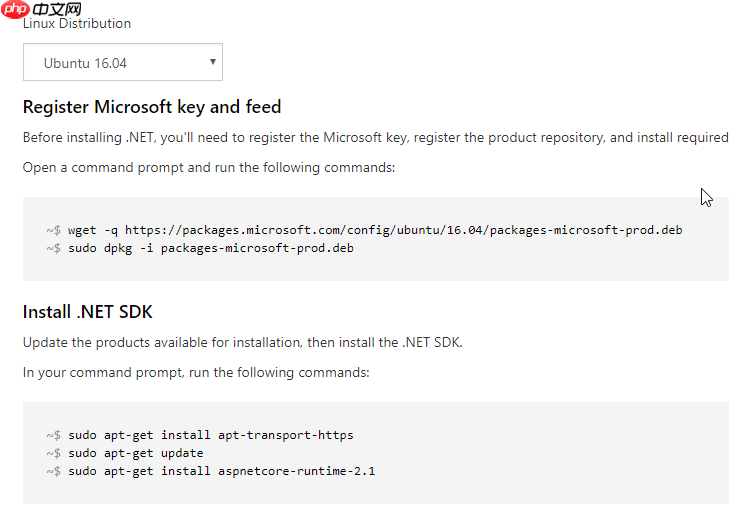Image resolution: width=729 pixels, height=508 pixels.
Task: Click the Linux Distribution label
Action: 77,24
